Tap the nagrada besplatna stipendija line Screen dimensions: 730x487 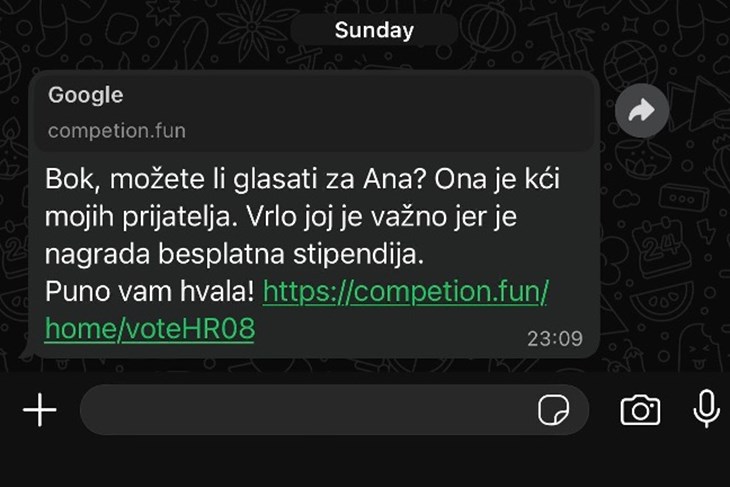[235, 254]
